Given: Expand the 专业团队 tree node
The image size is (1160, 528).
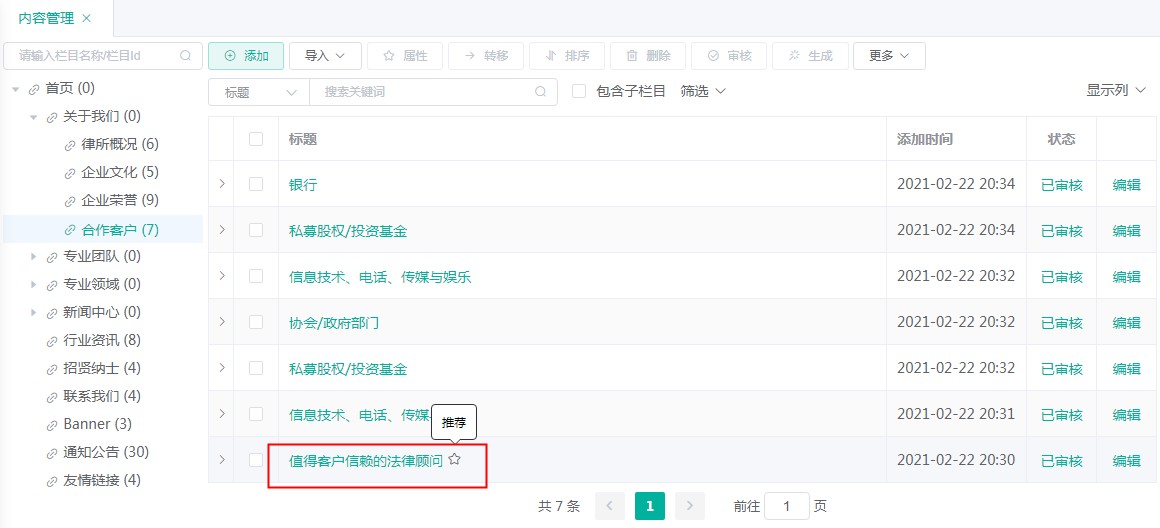Looking at the screenshot, I should tap(34, 257).
